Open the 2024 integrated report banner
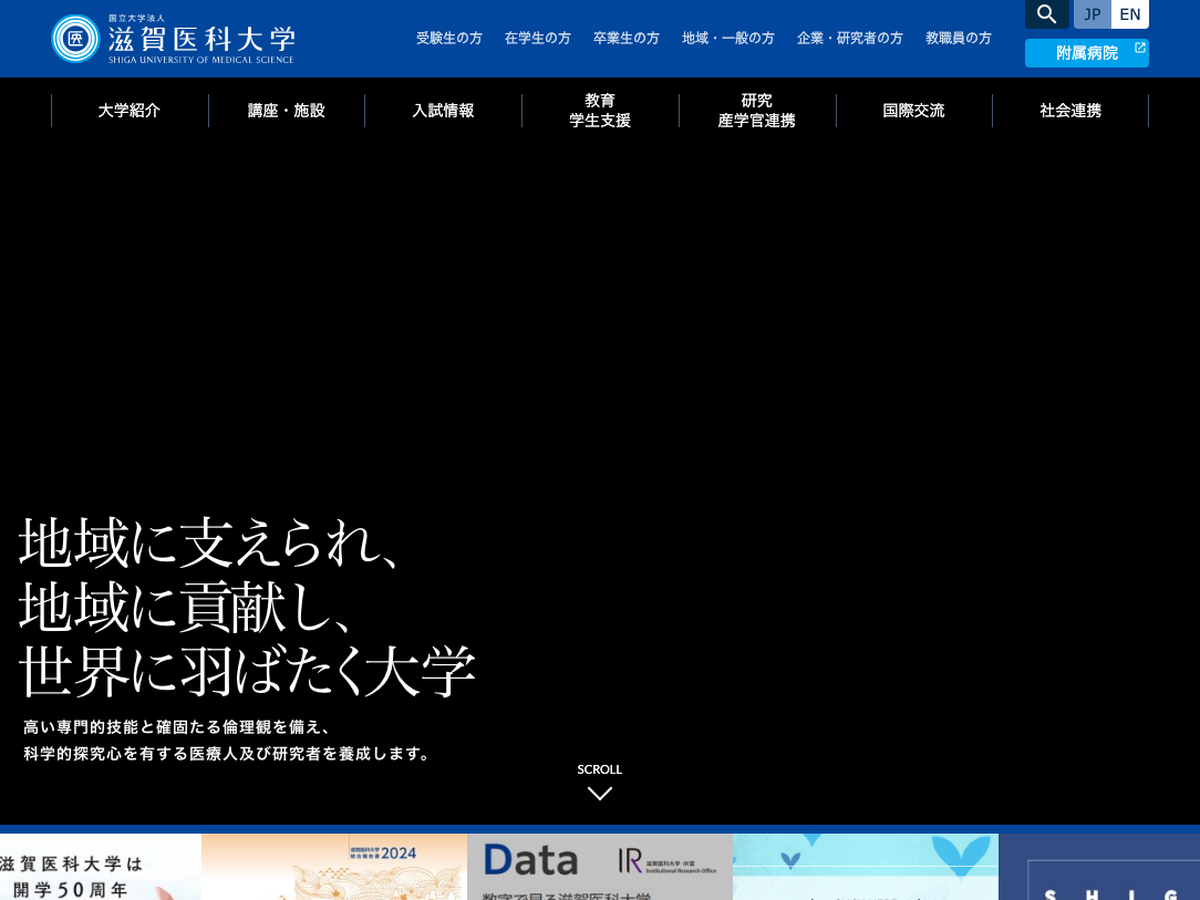The width and height of the screenshot is (1200, 900). pyautogui.click(x=334, y=867)
